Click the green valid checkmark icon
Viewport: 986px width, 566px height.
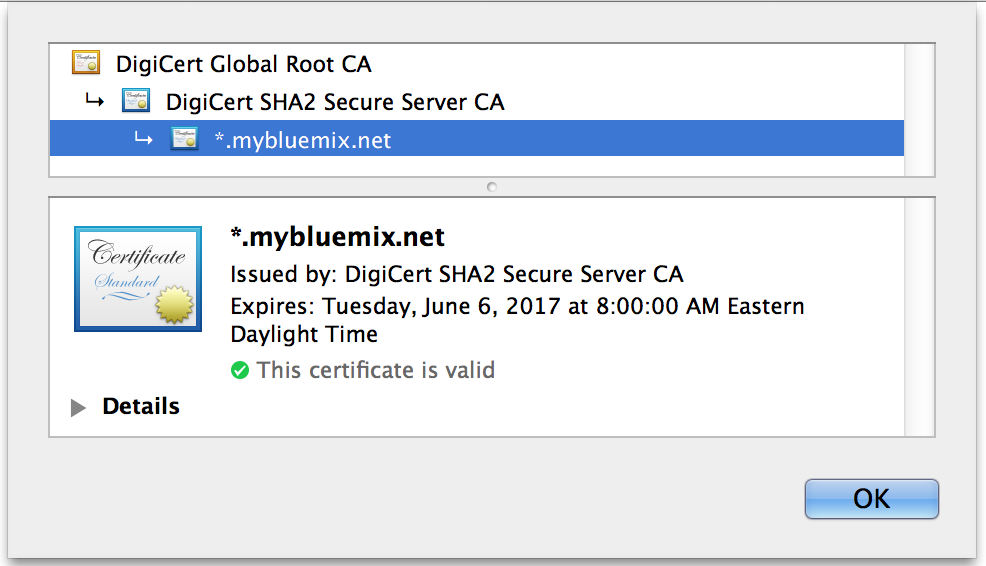point(240,370)
